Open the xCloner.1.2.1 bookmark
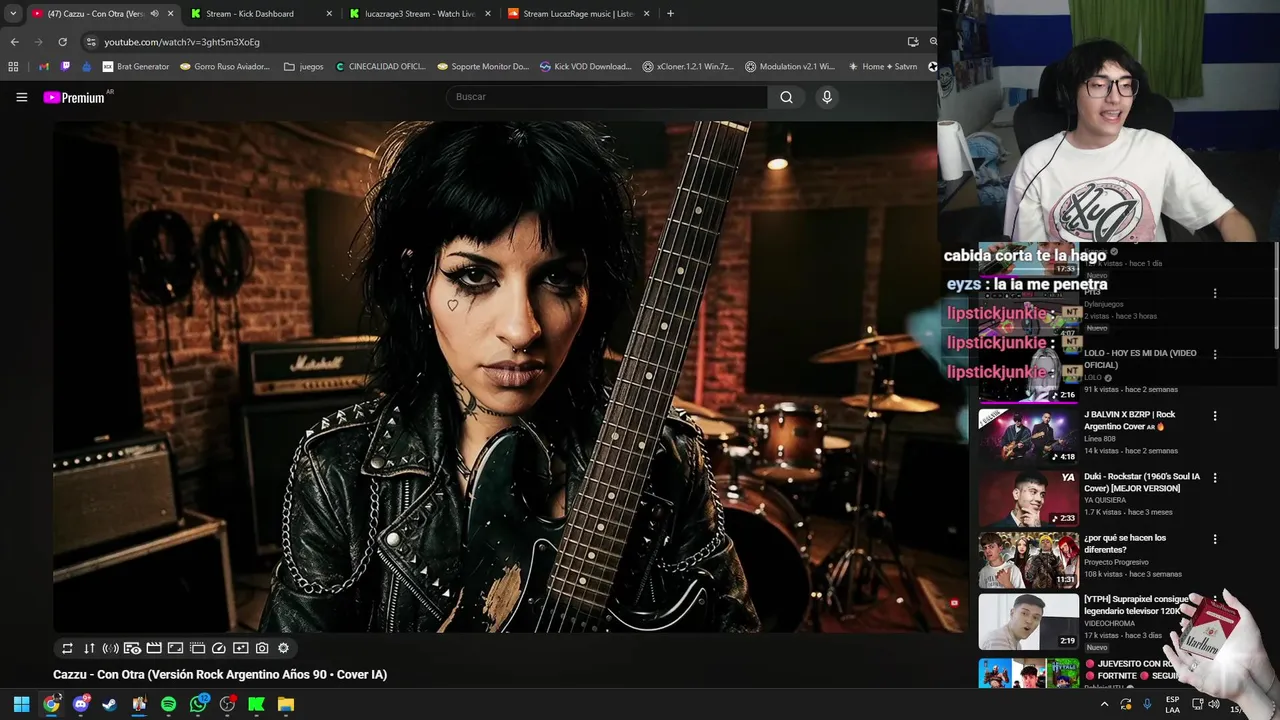 pos(688,67)
